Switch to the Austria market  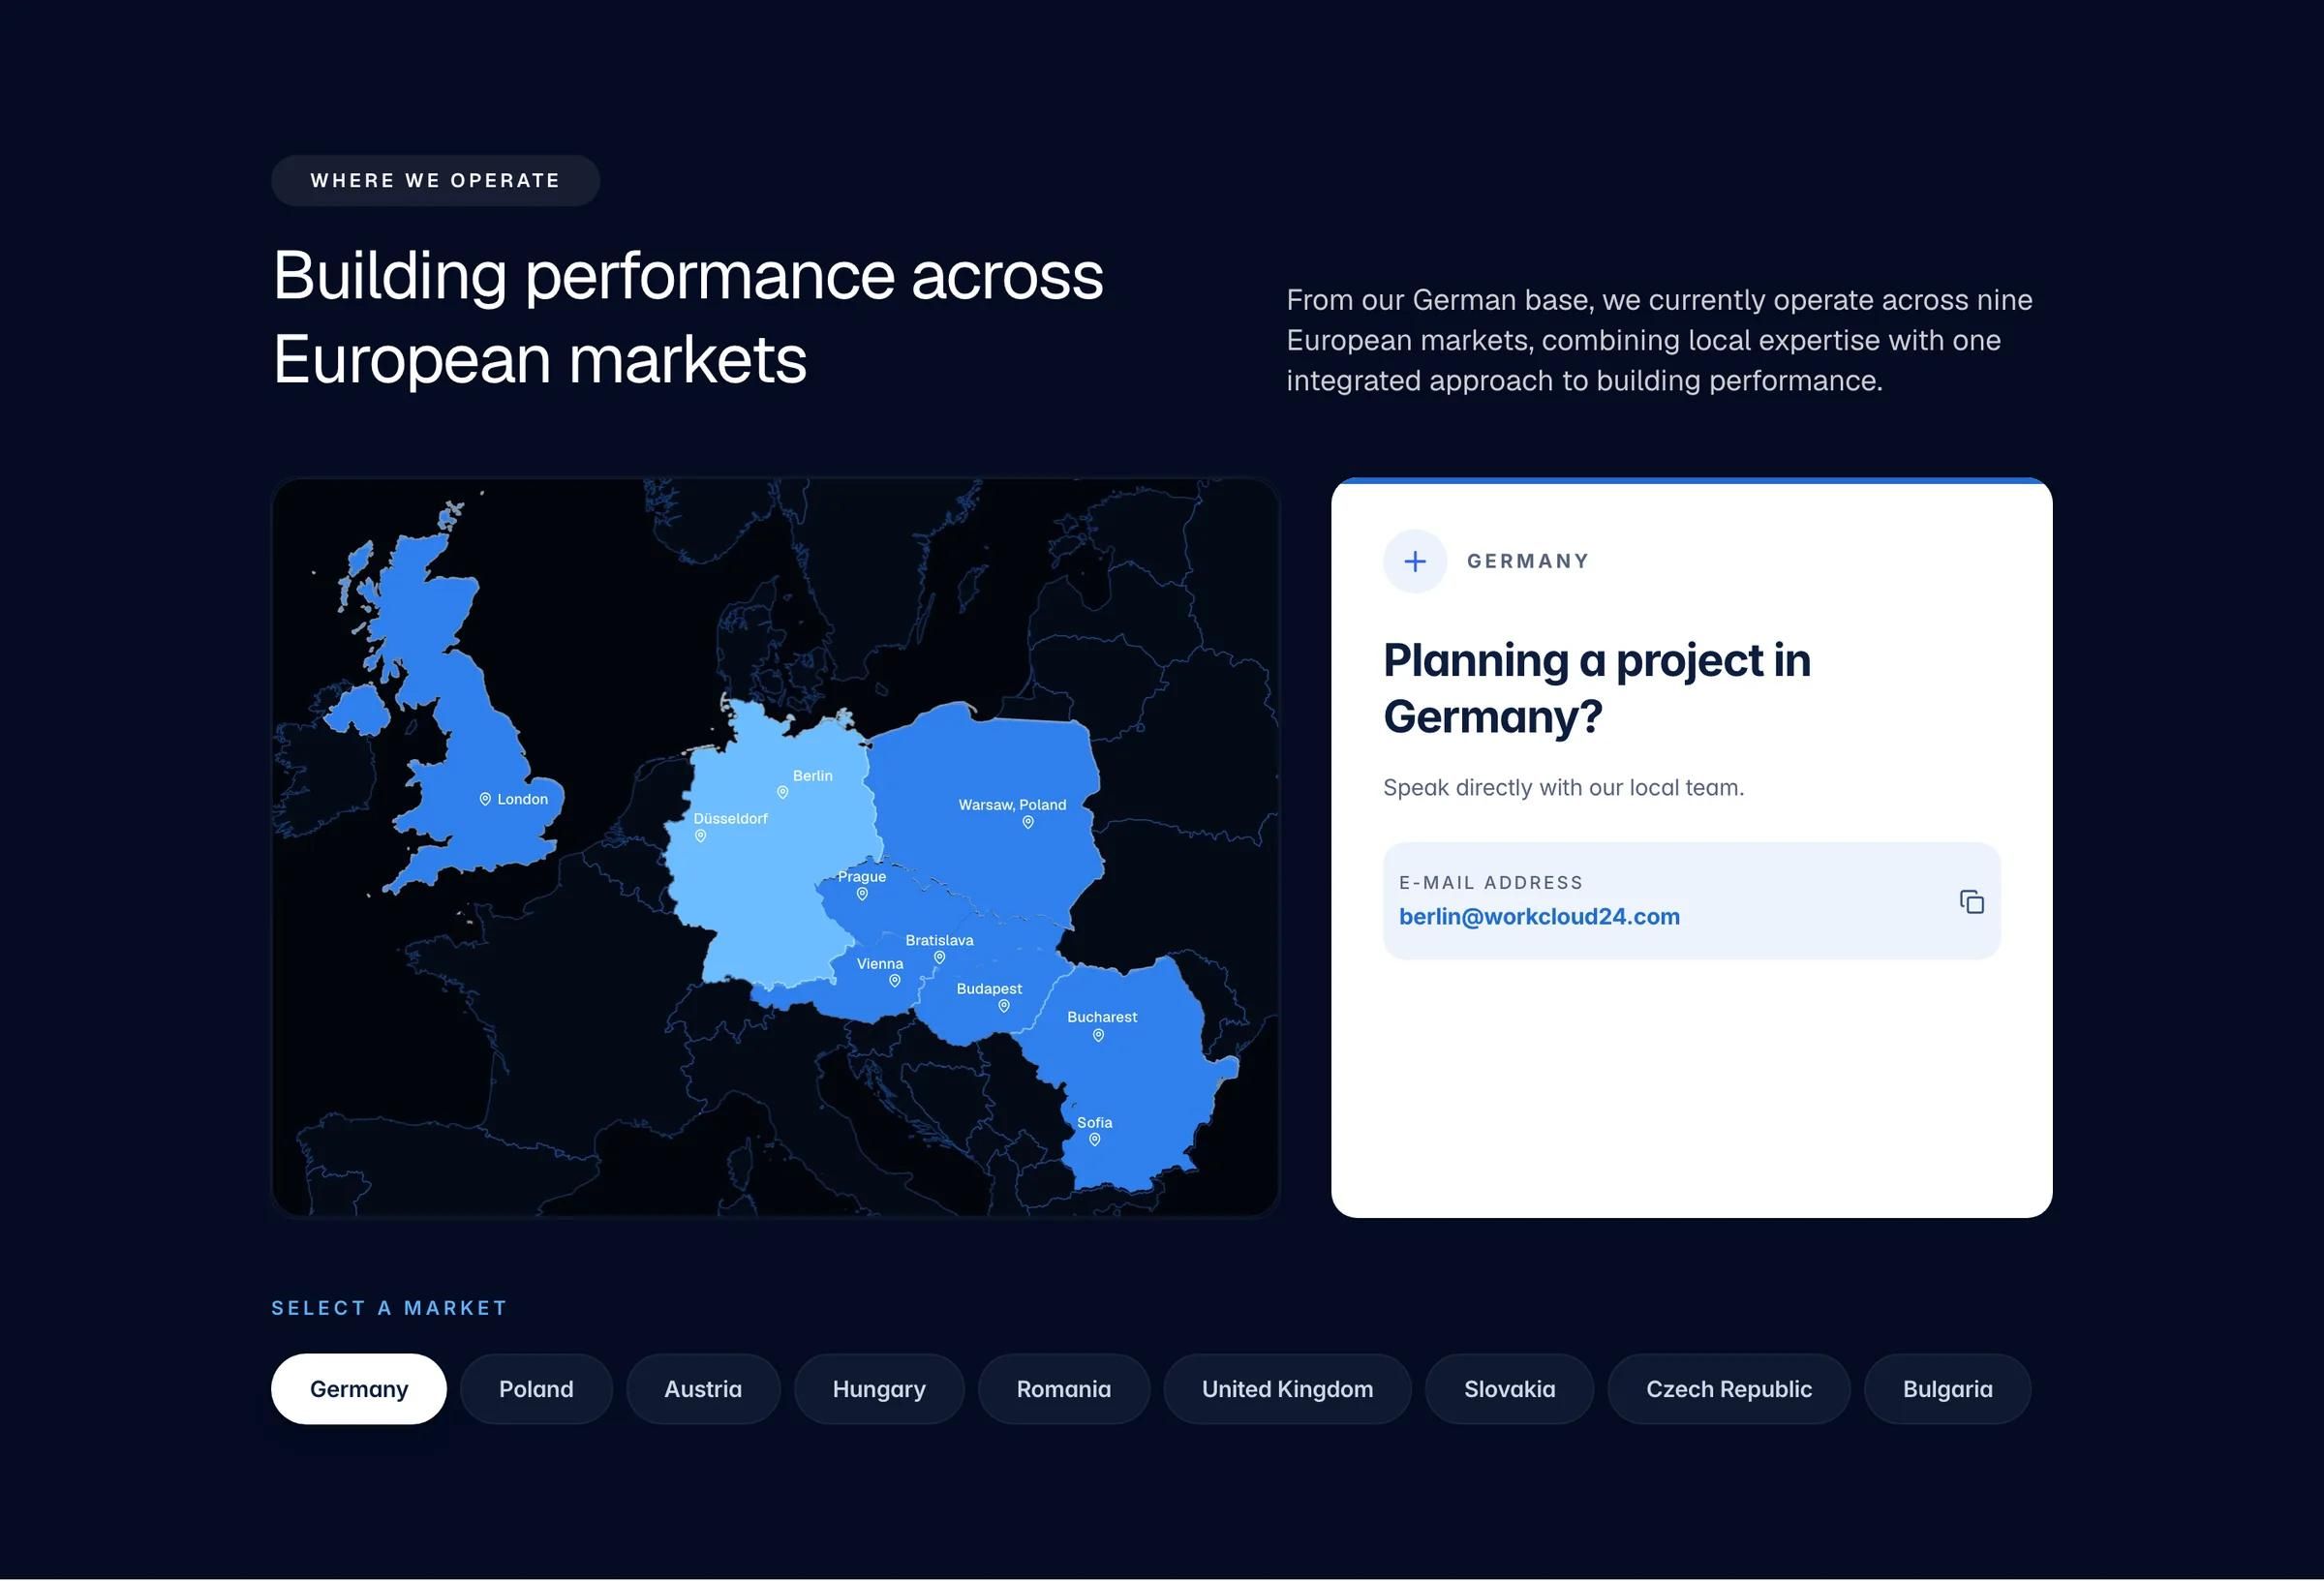[x=703, y=1389]
